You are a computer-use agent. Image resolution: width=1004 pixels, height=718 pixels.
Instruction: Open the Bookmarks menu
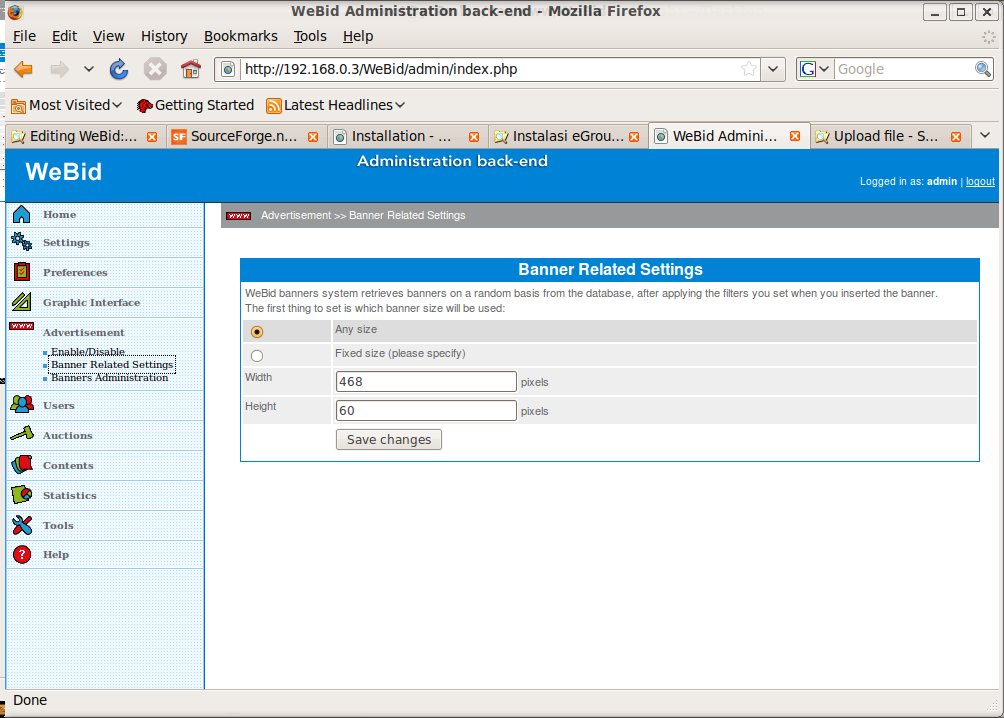coord(240,36)
